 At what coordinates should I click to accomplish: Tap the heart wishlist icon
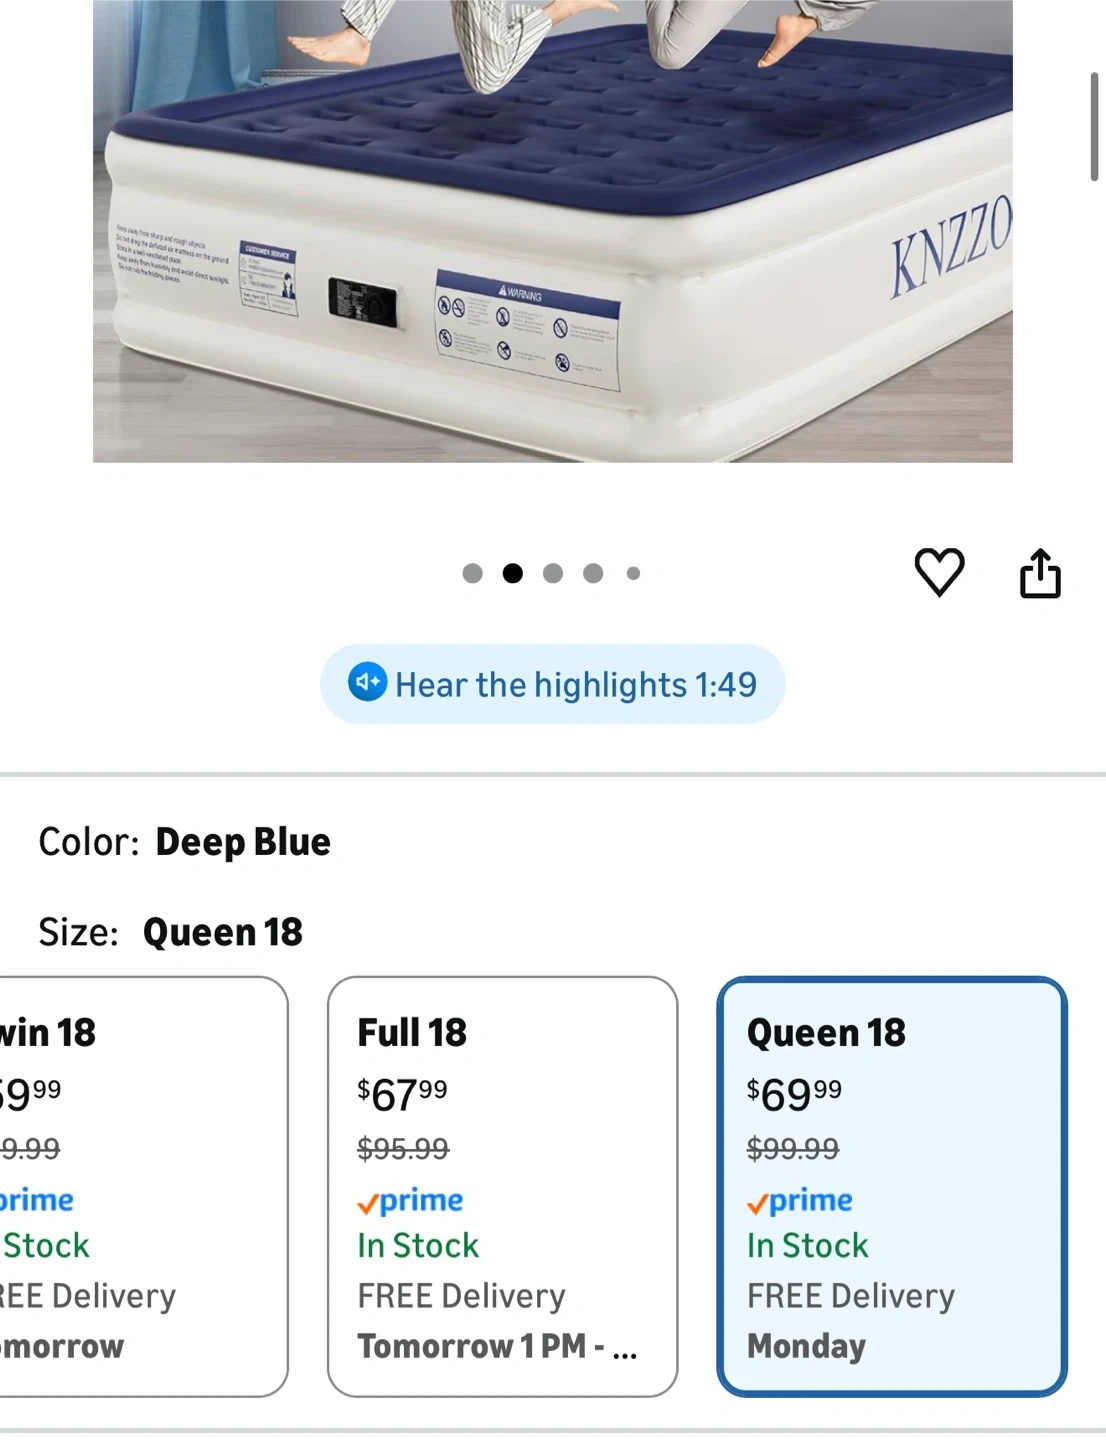pyautogui.click(x=939, y=572)
